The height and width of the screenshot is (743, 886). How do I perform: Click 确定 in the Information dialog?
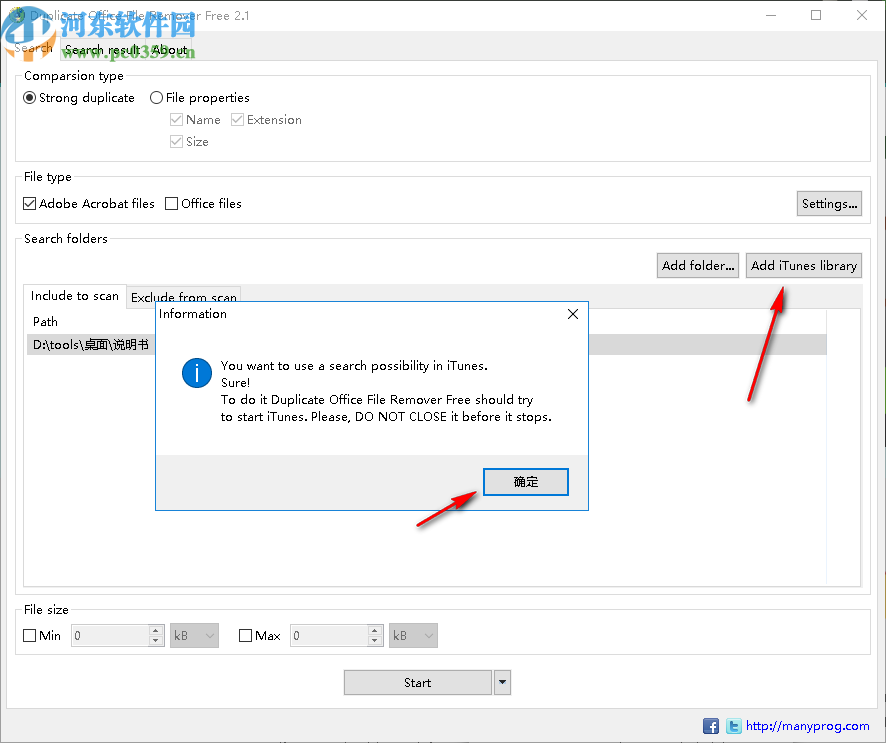(x=525, y=481)
